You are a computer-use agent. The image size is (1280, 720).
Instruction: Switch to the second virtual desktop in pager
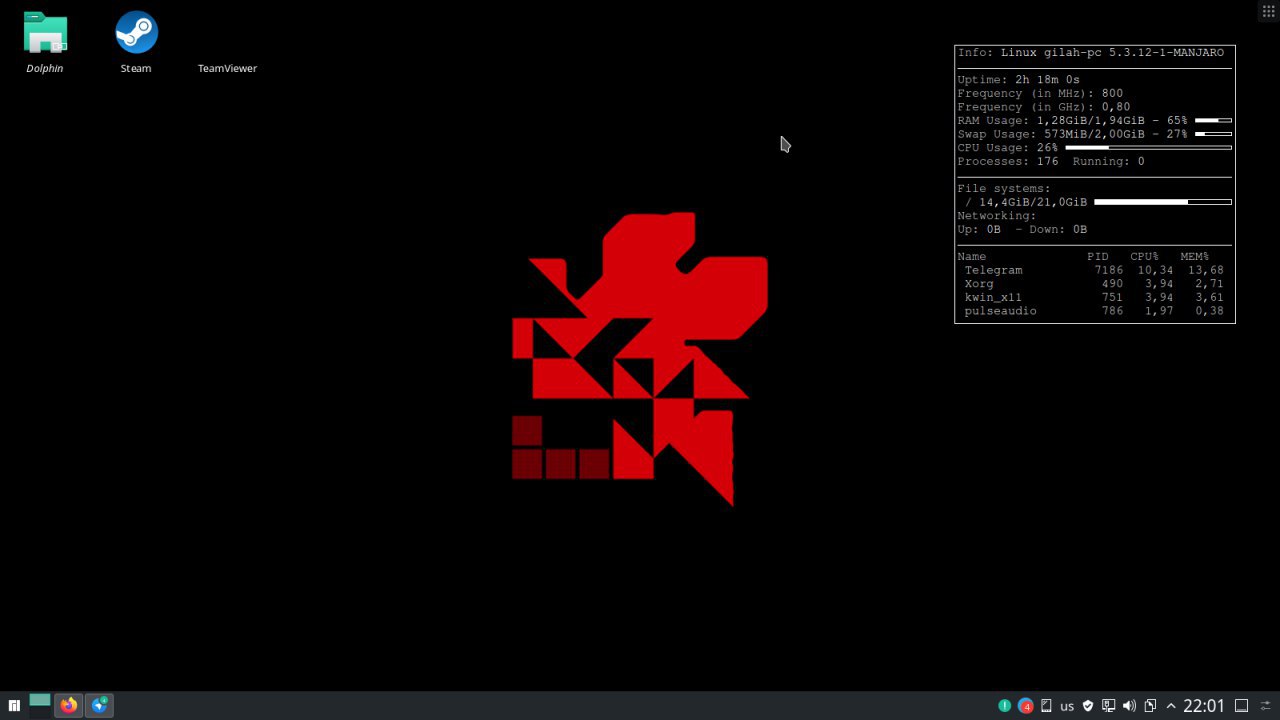(x=40, y=712)
